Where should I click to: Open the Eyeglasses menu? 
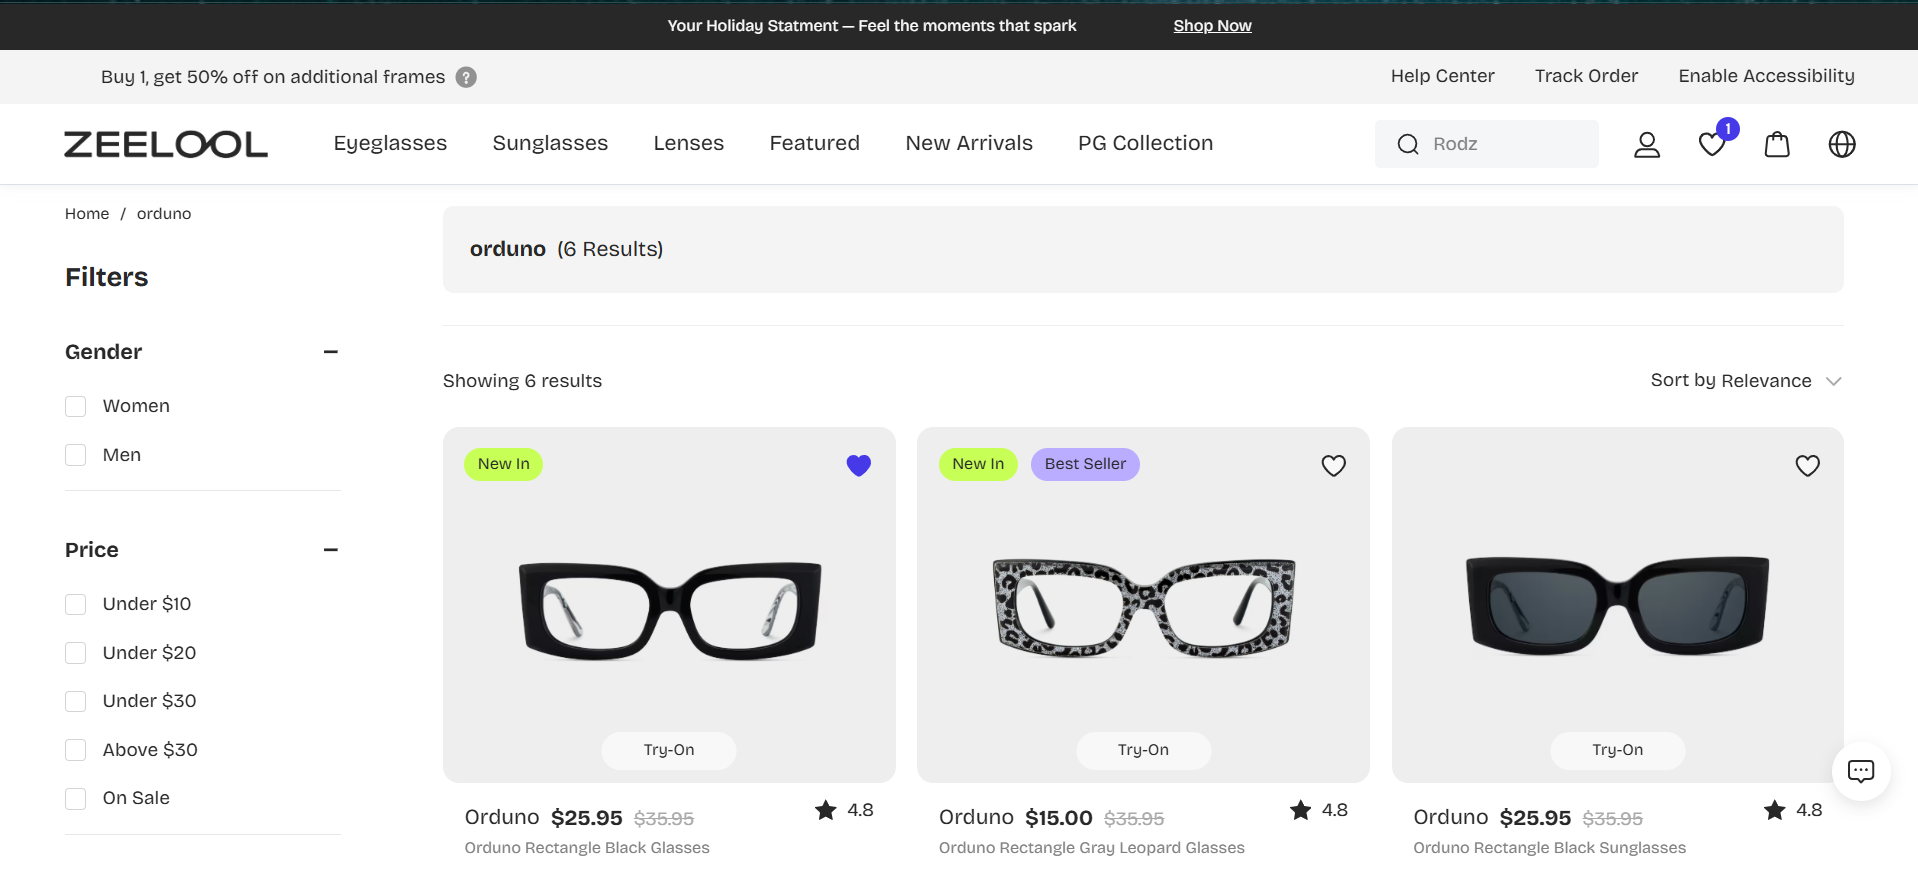pos(390,143)
